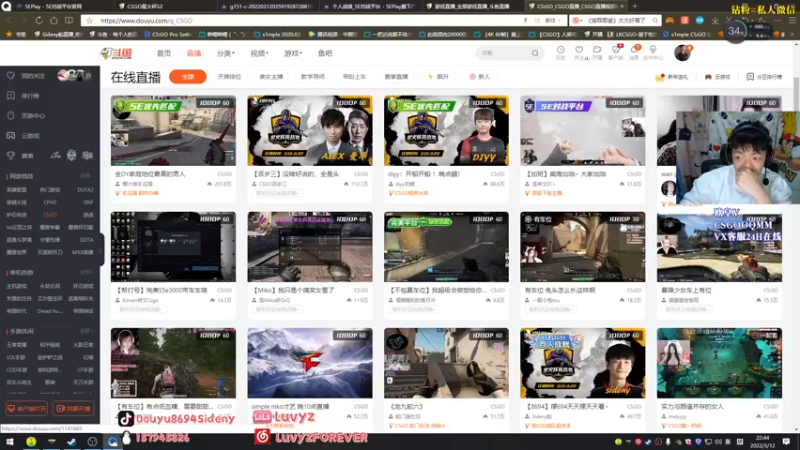Open CSGO category link in sidebar

pos(50,215)
